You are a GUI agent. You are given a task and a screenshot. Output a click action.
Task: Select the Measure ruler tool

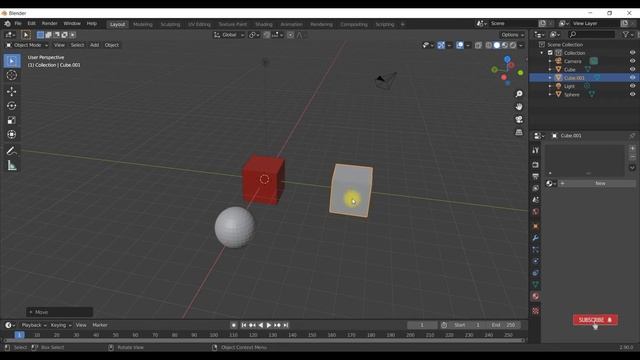coord(12,165)
